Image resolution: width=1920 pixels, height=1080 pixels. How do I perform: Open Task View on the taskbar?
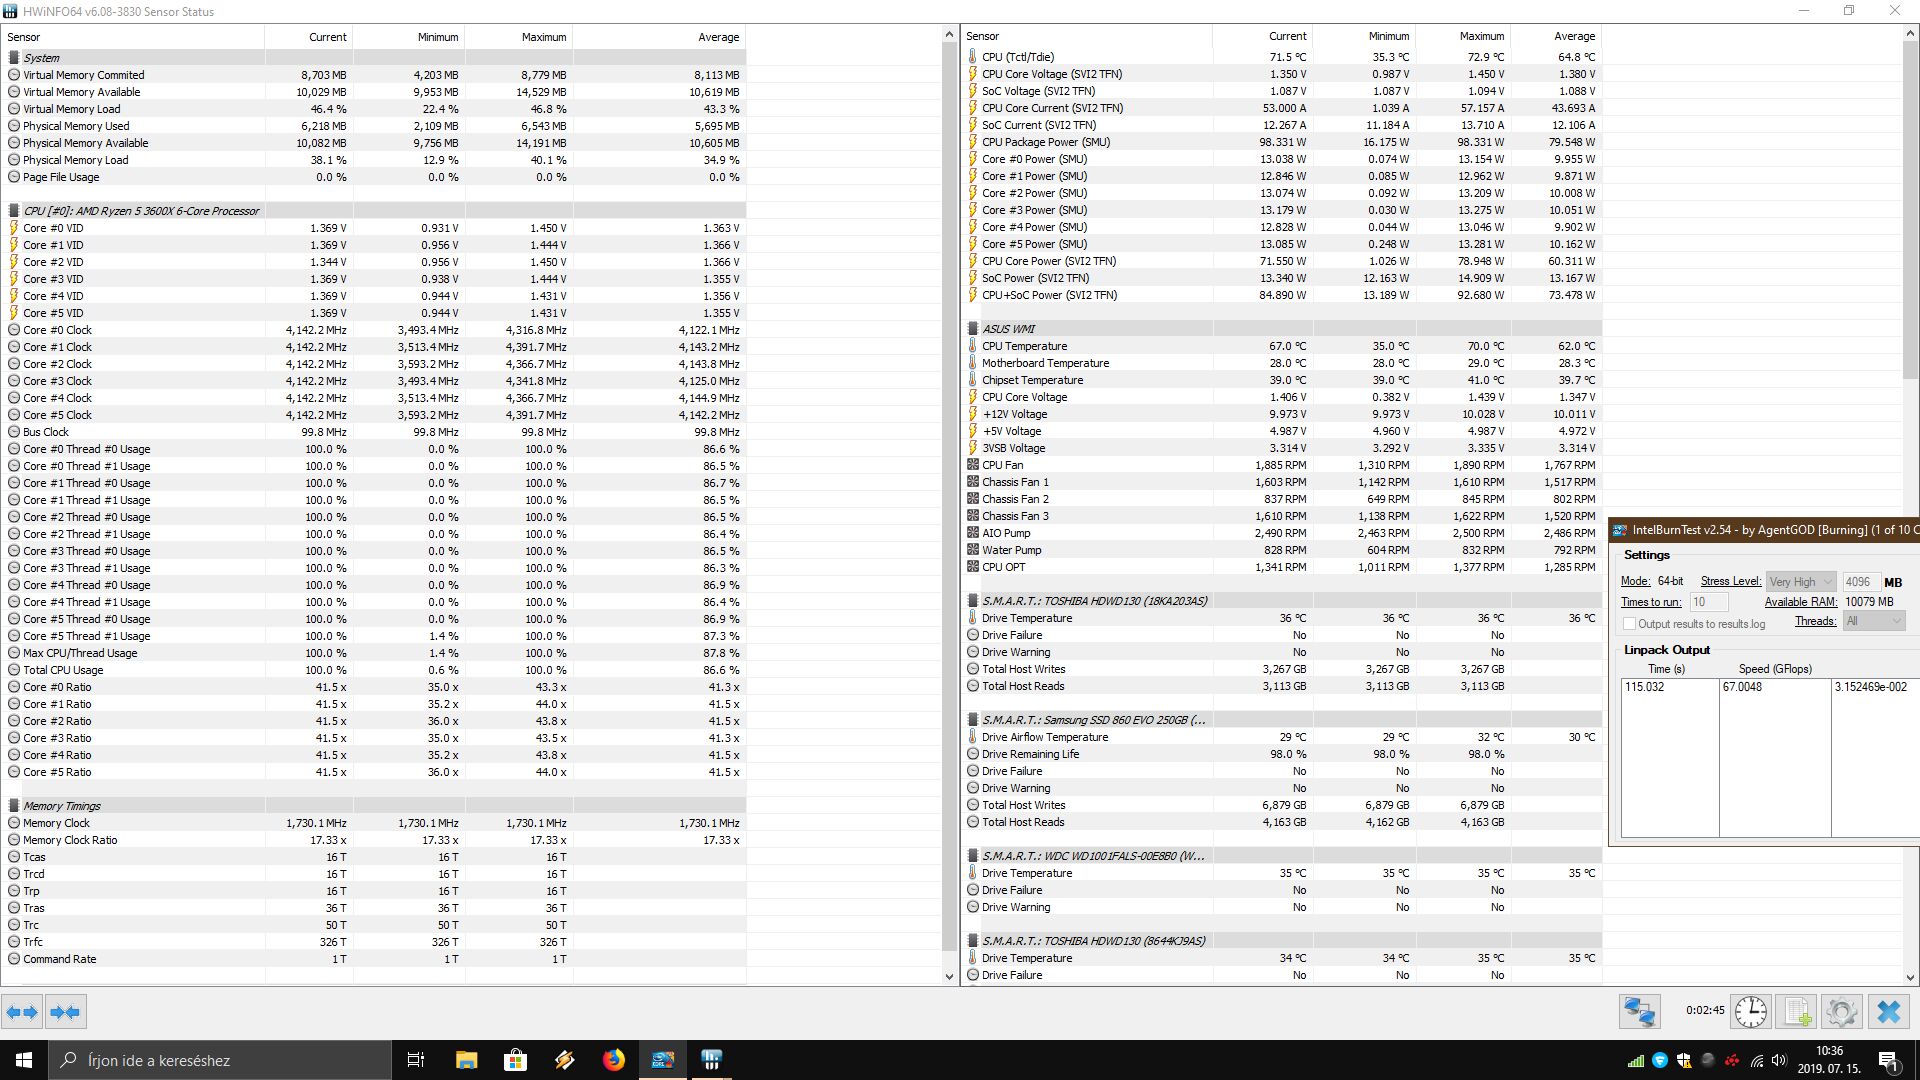click(x=416, y=1060)
